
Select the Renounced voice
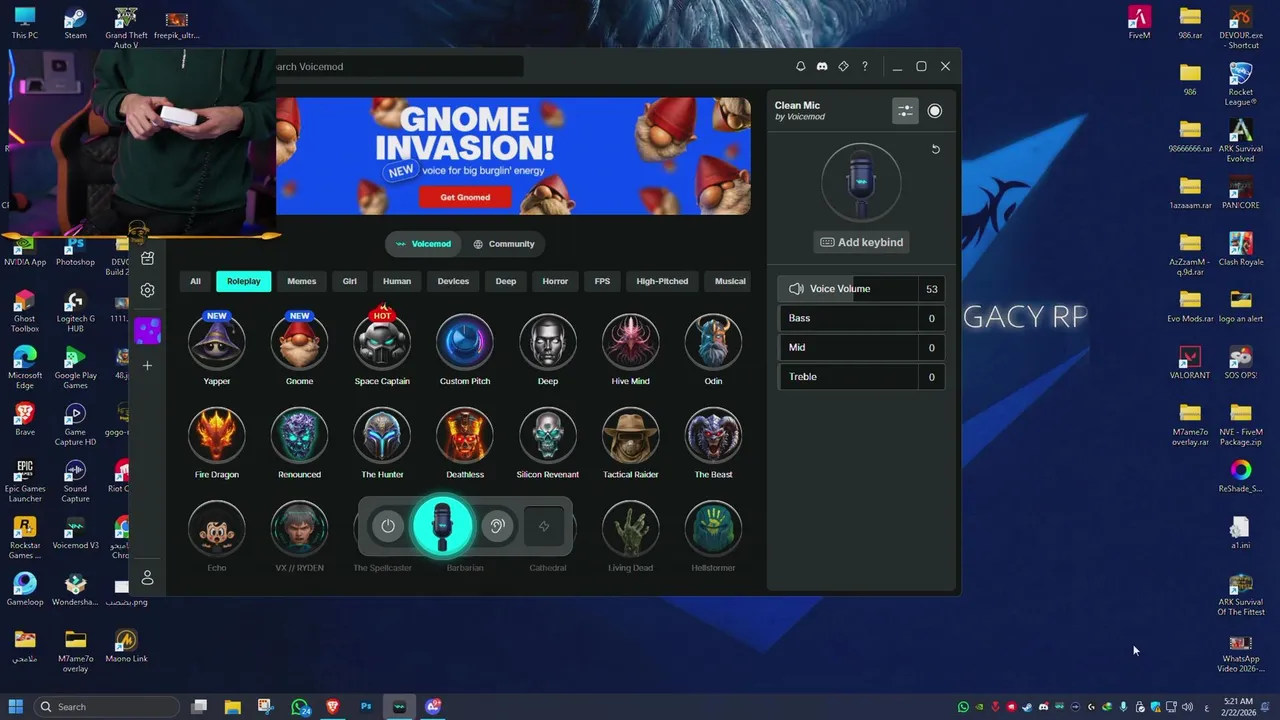pos(299,435)
